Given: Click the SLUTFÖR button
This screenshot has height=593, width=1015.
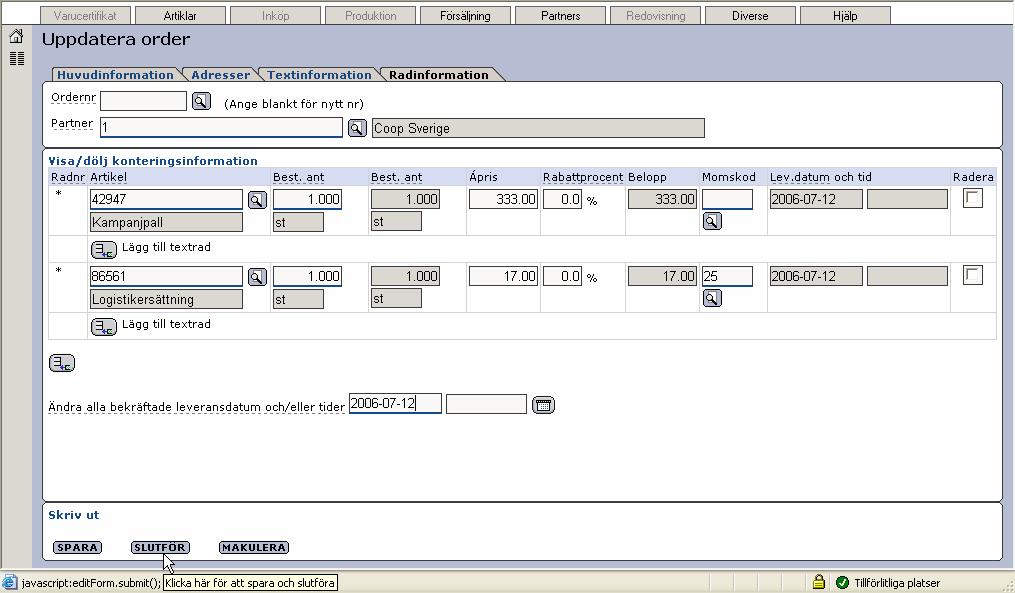Looking at the screenshot, I should click(160, 548).
